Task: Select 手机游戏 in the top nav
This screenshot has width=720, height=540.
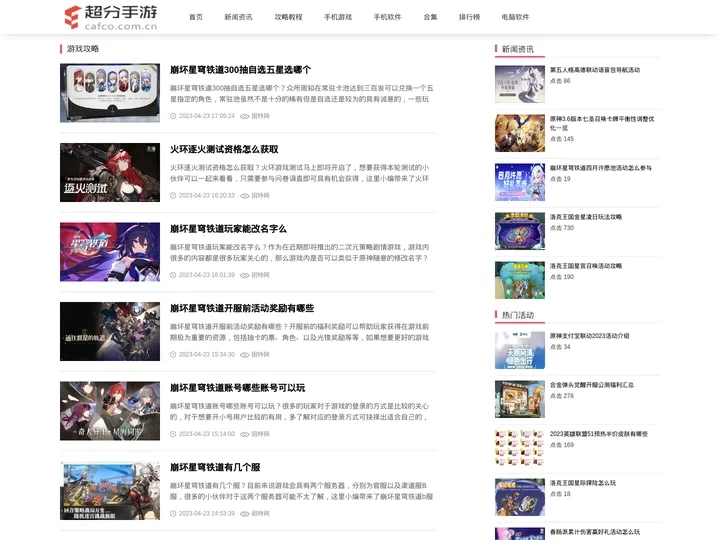Action: pyautogui.click(x=338, y=17)
